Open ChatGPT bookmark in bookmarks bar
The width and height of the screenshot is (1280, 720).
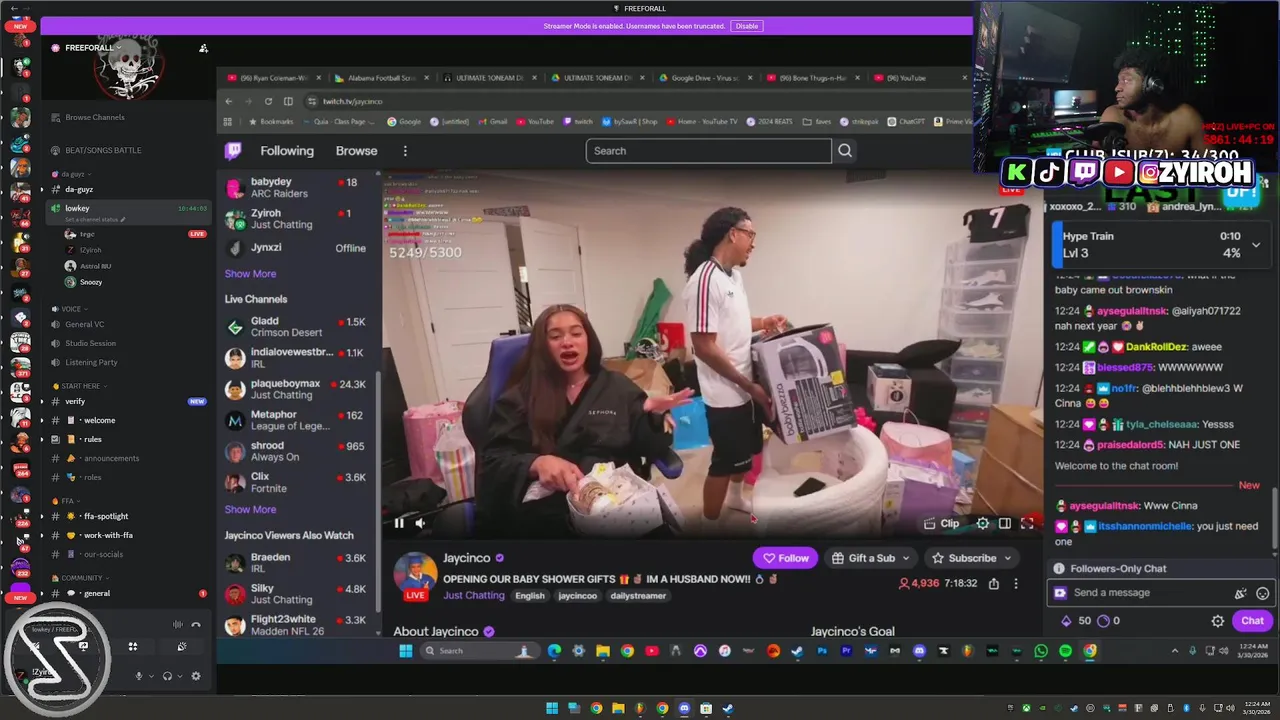[906, 122]
